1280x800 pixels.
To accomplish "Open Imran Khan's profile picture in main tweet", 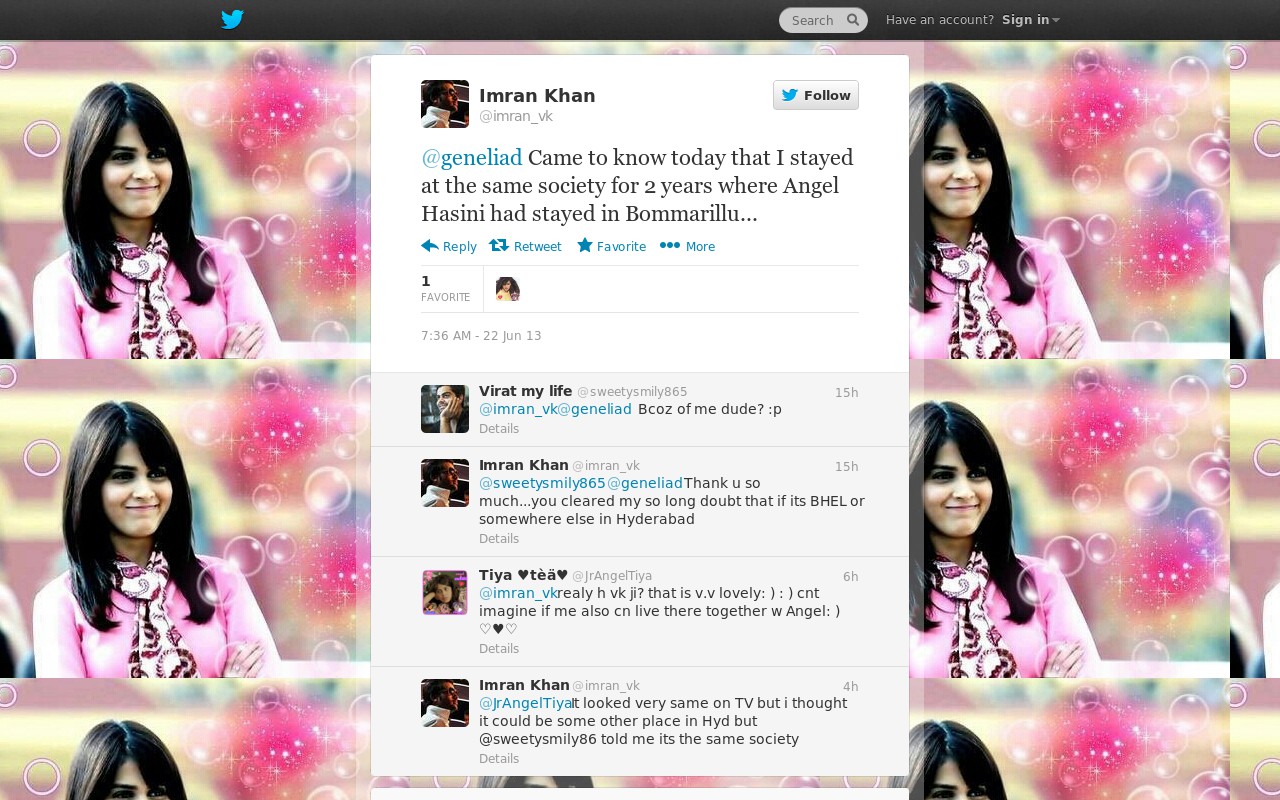I will coord(445,104).
